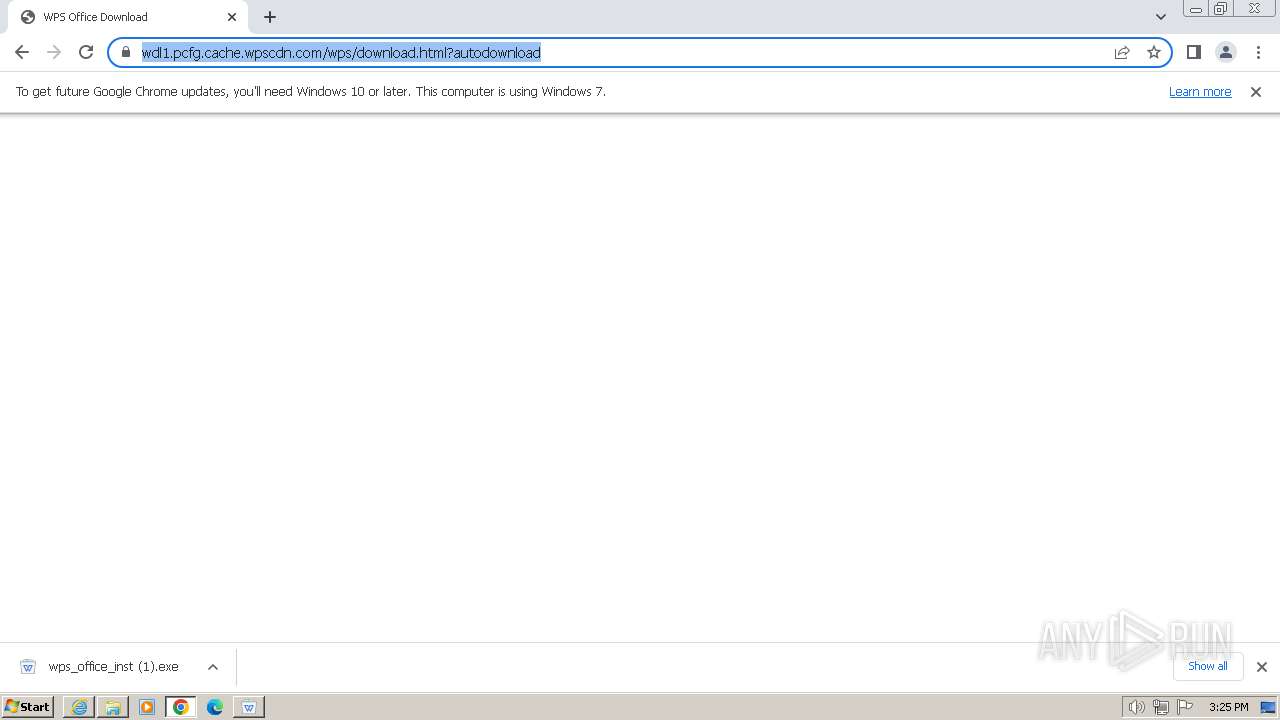The height and width of the screenshot is (720, 1280).
Task: Close the WPS Office Download tab
Action: (232, 17)
